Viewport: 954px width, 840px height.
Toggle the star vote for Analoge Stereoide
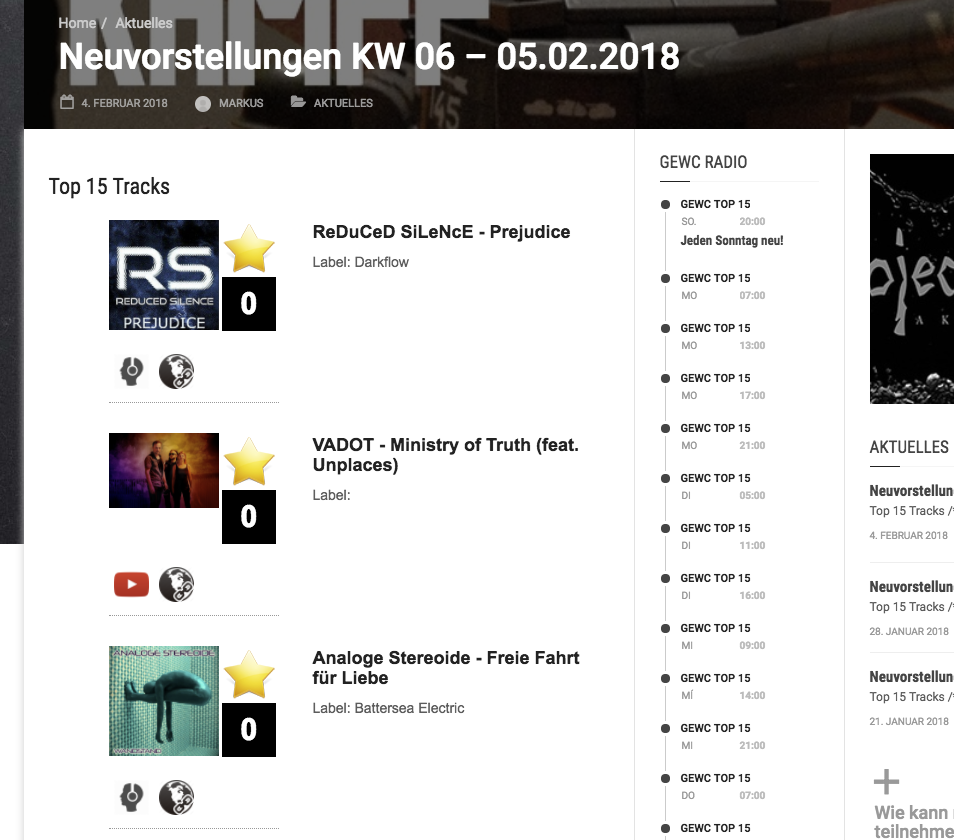(x=249, y=674)
